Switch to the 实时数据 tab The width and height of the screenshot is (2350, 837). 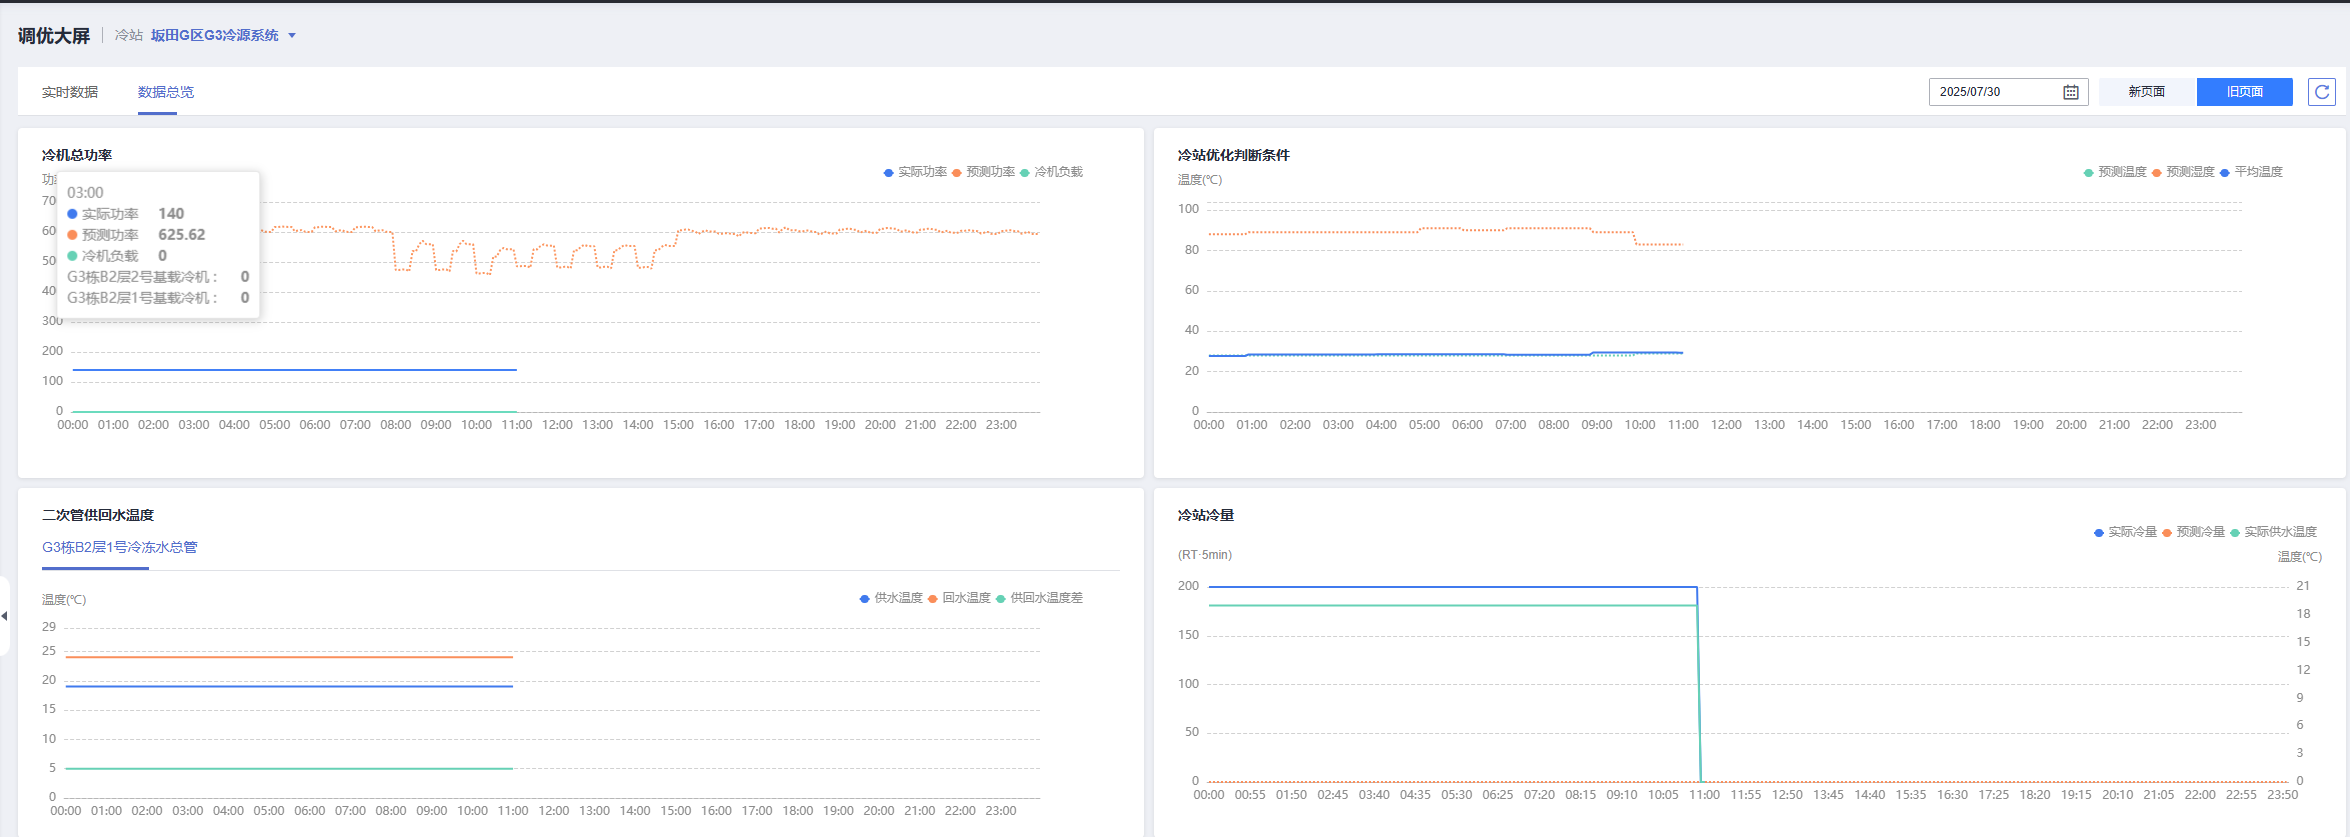pos(70,92)
